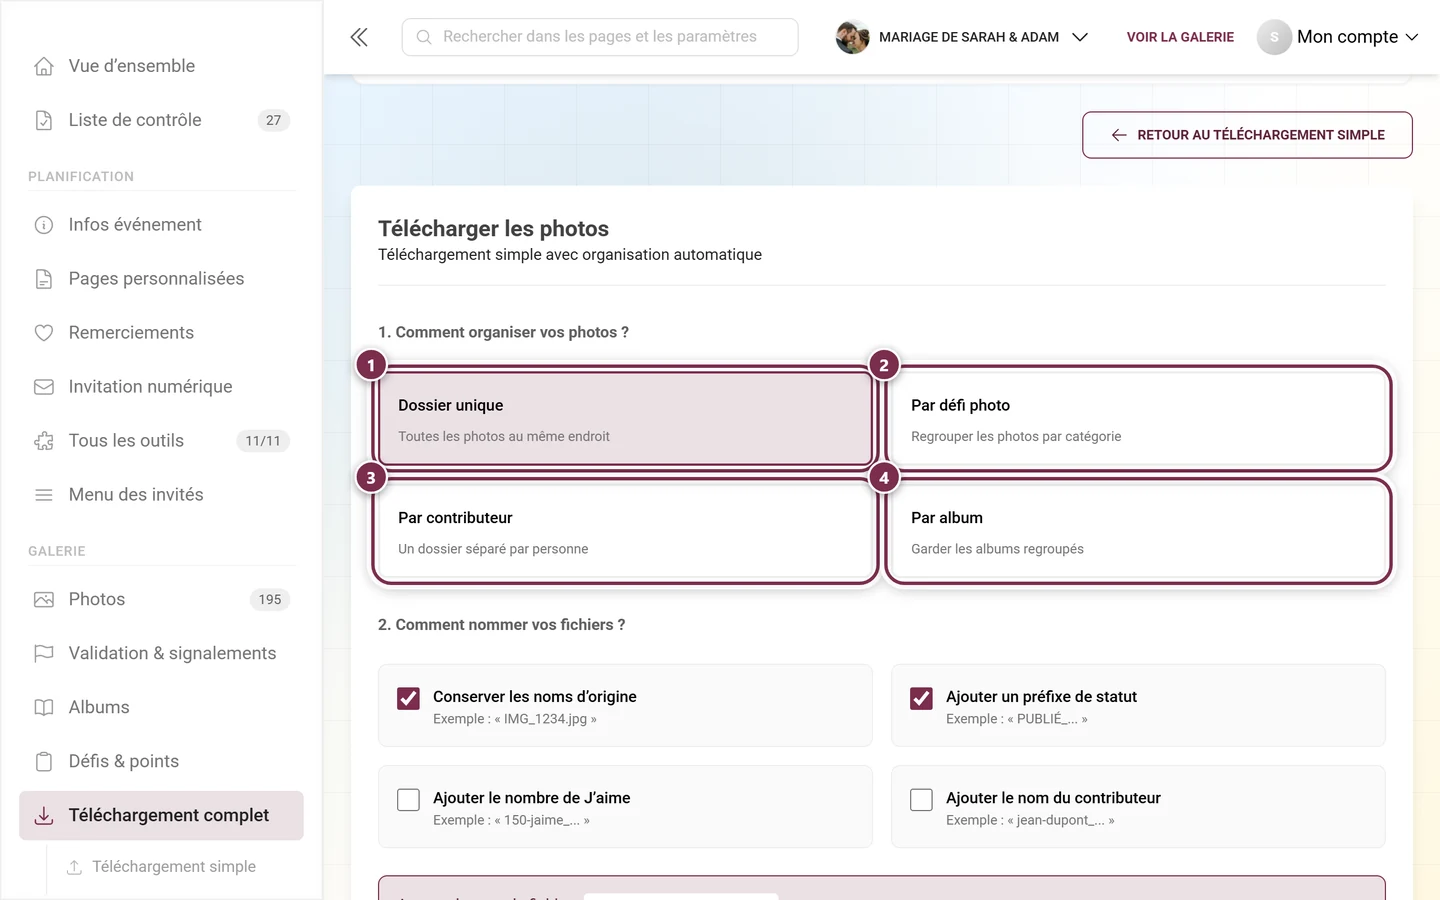Click the couple's event avatar thumbnail
The width and height of the screenshot is (1440, 900).
click(x=852, y=37)
